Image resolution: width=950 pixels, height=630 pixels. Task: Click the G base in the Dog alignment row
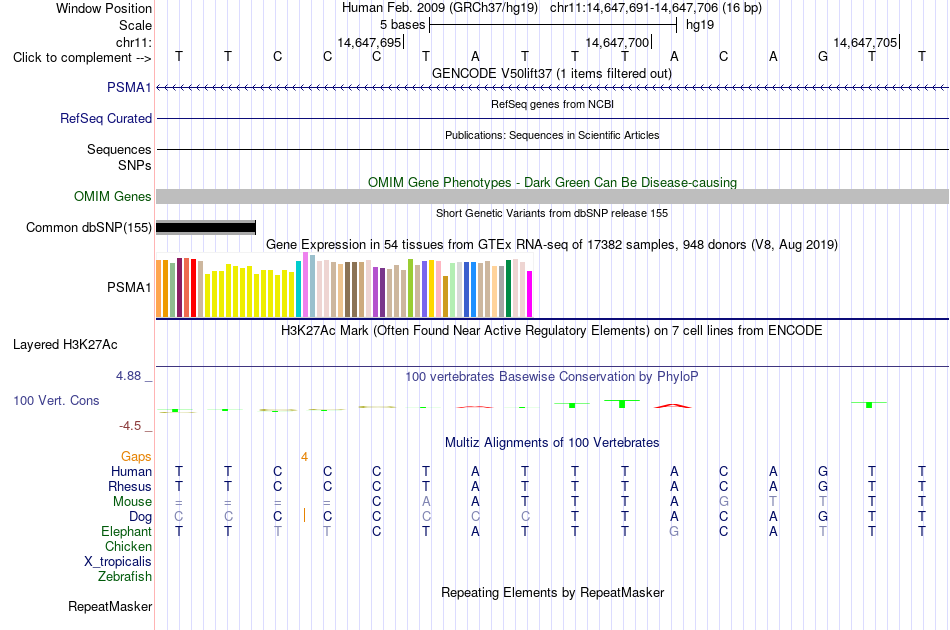click(x=823, y=517)
